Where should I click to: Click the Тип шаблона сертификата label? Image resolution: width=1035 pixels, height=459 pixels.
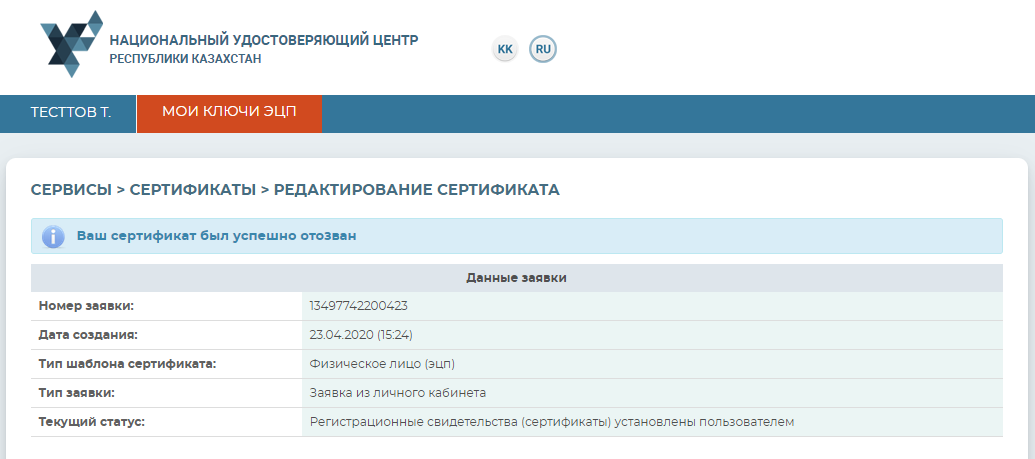pos(127,364)
